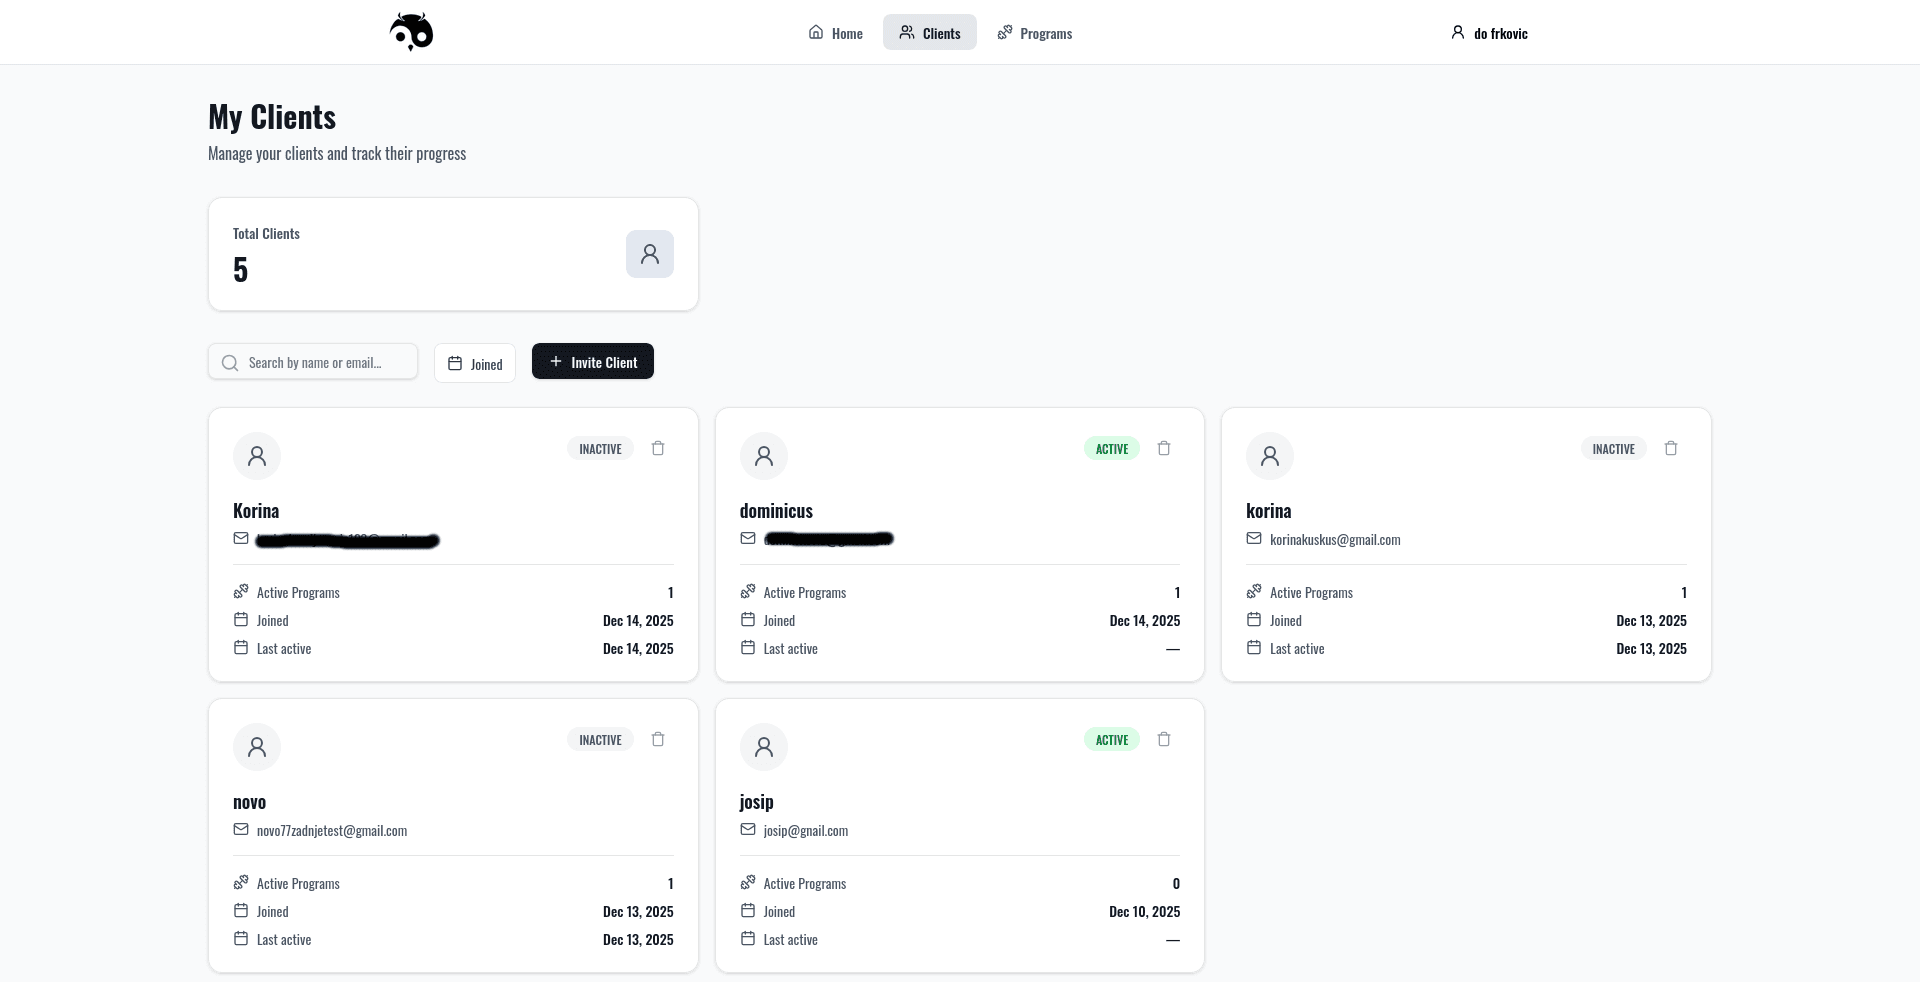1920x982 pixels.
Task: Open the search magnifier icon
Action: (229, 362)
